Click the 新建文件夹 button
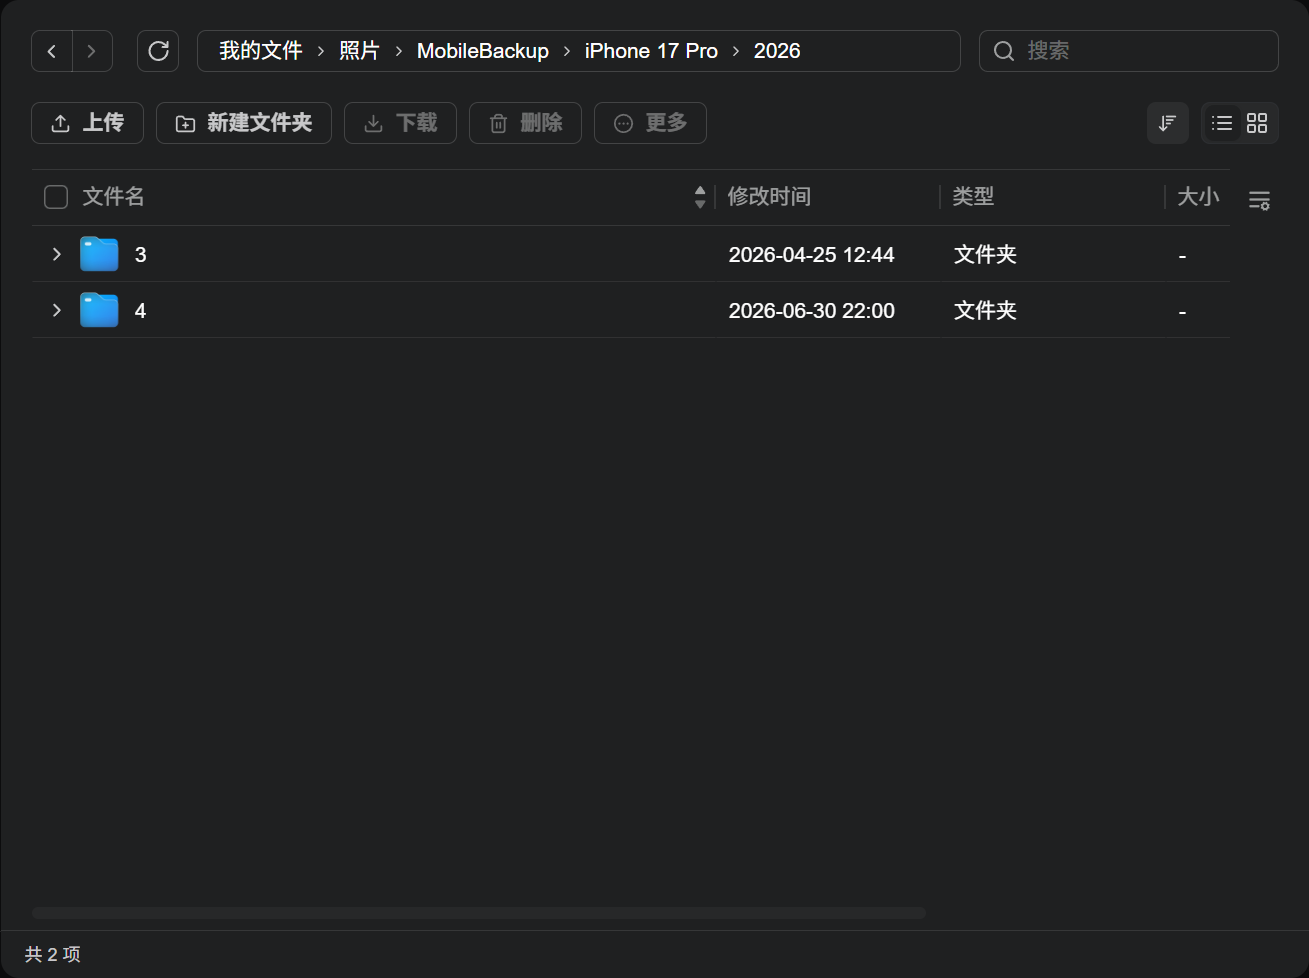Viewport: 1309px width, 978px height. click(x=244, y=123)
